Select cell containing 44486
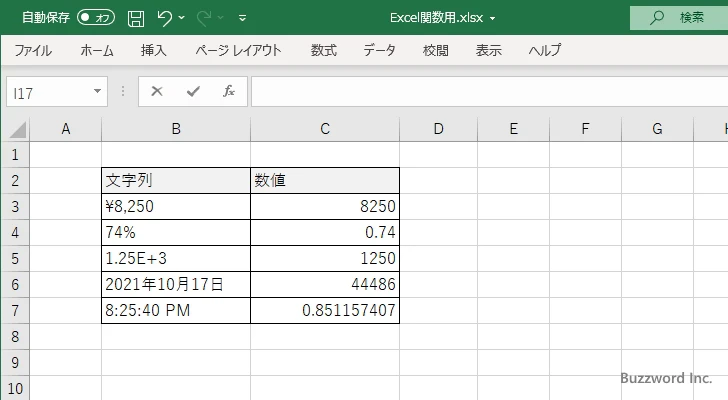 click(325, 284)
